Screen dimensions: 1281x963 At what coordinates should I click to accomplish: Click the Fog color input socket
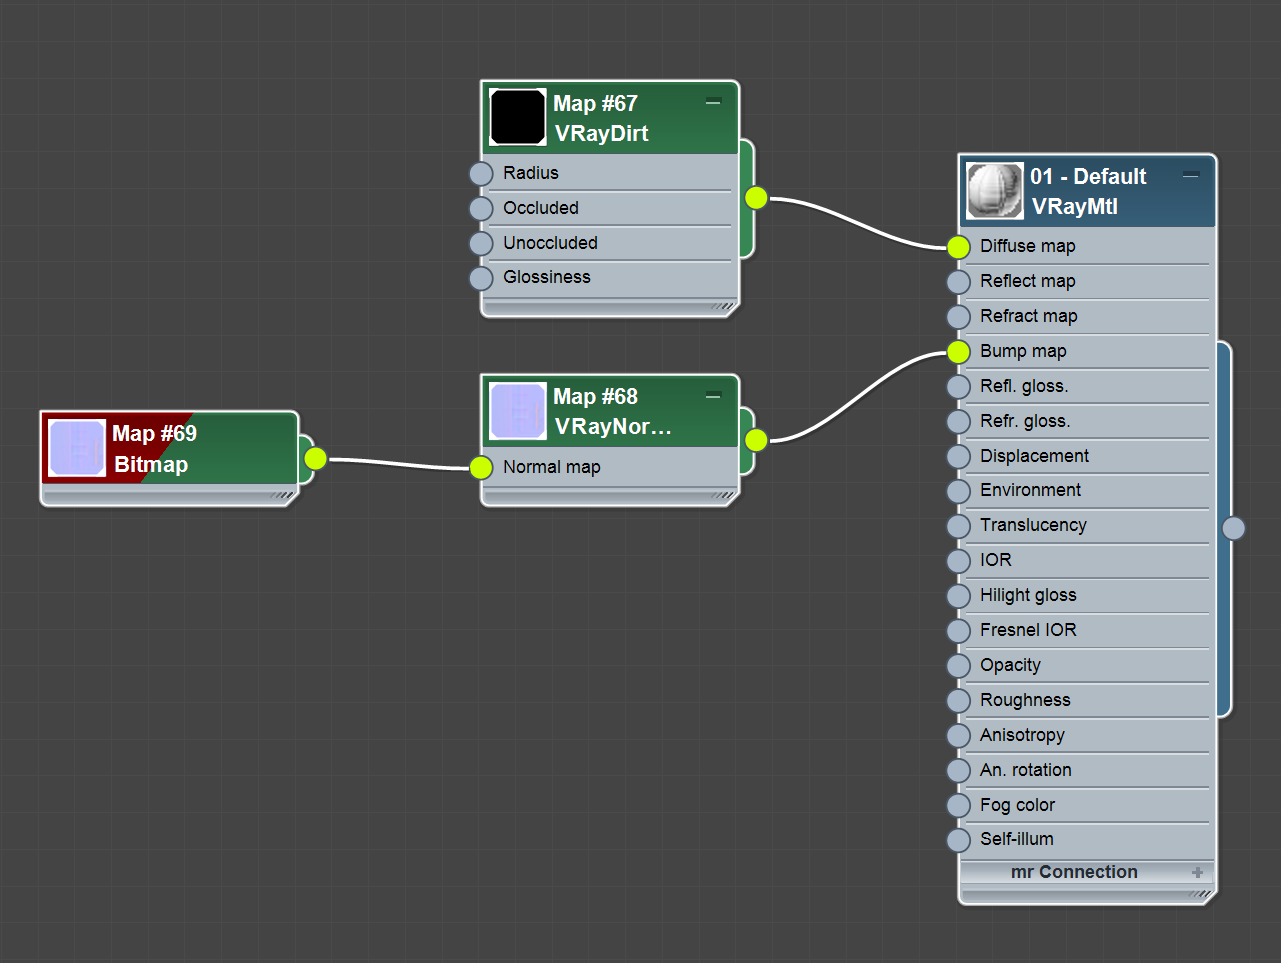click(958, 805)
